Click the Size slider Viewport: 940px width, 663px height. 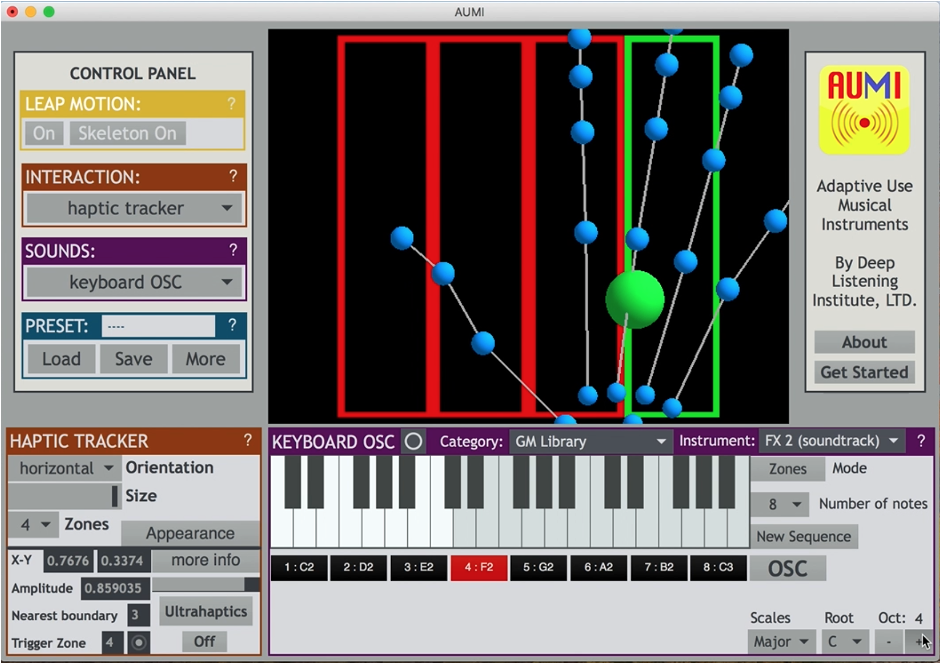65,496
